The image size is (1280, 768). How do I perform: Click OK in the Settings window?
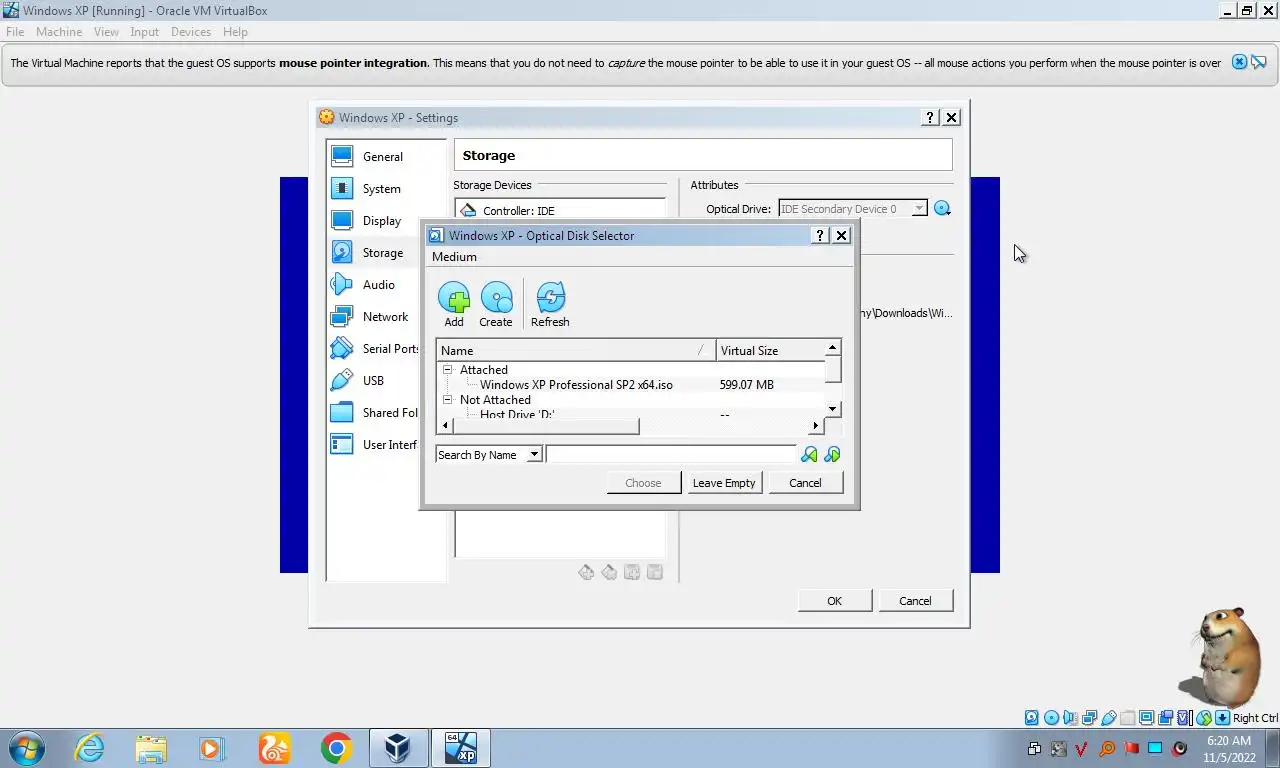(x=835, y=601)
